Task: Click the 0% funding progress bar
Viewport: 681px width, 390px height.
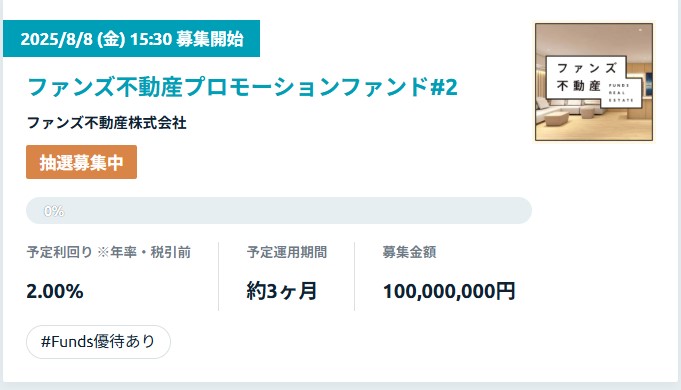Action: 279,211
